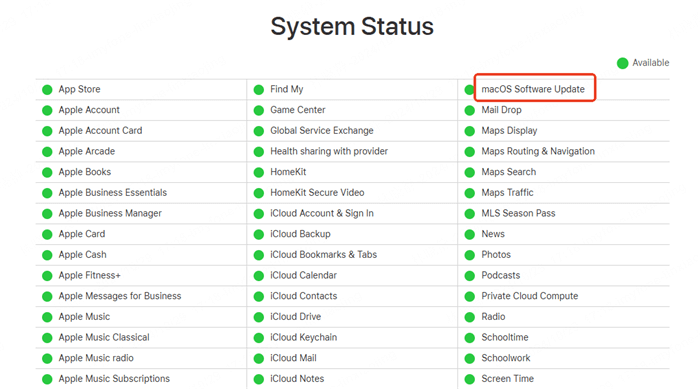Click iCloud Account & Sign In label
The image size is (700, 389).
pos(322,213)
